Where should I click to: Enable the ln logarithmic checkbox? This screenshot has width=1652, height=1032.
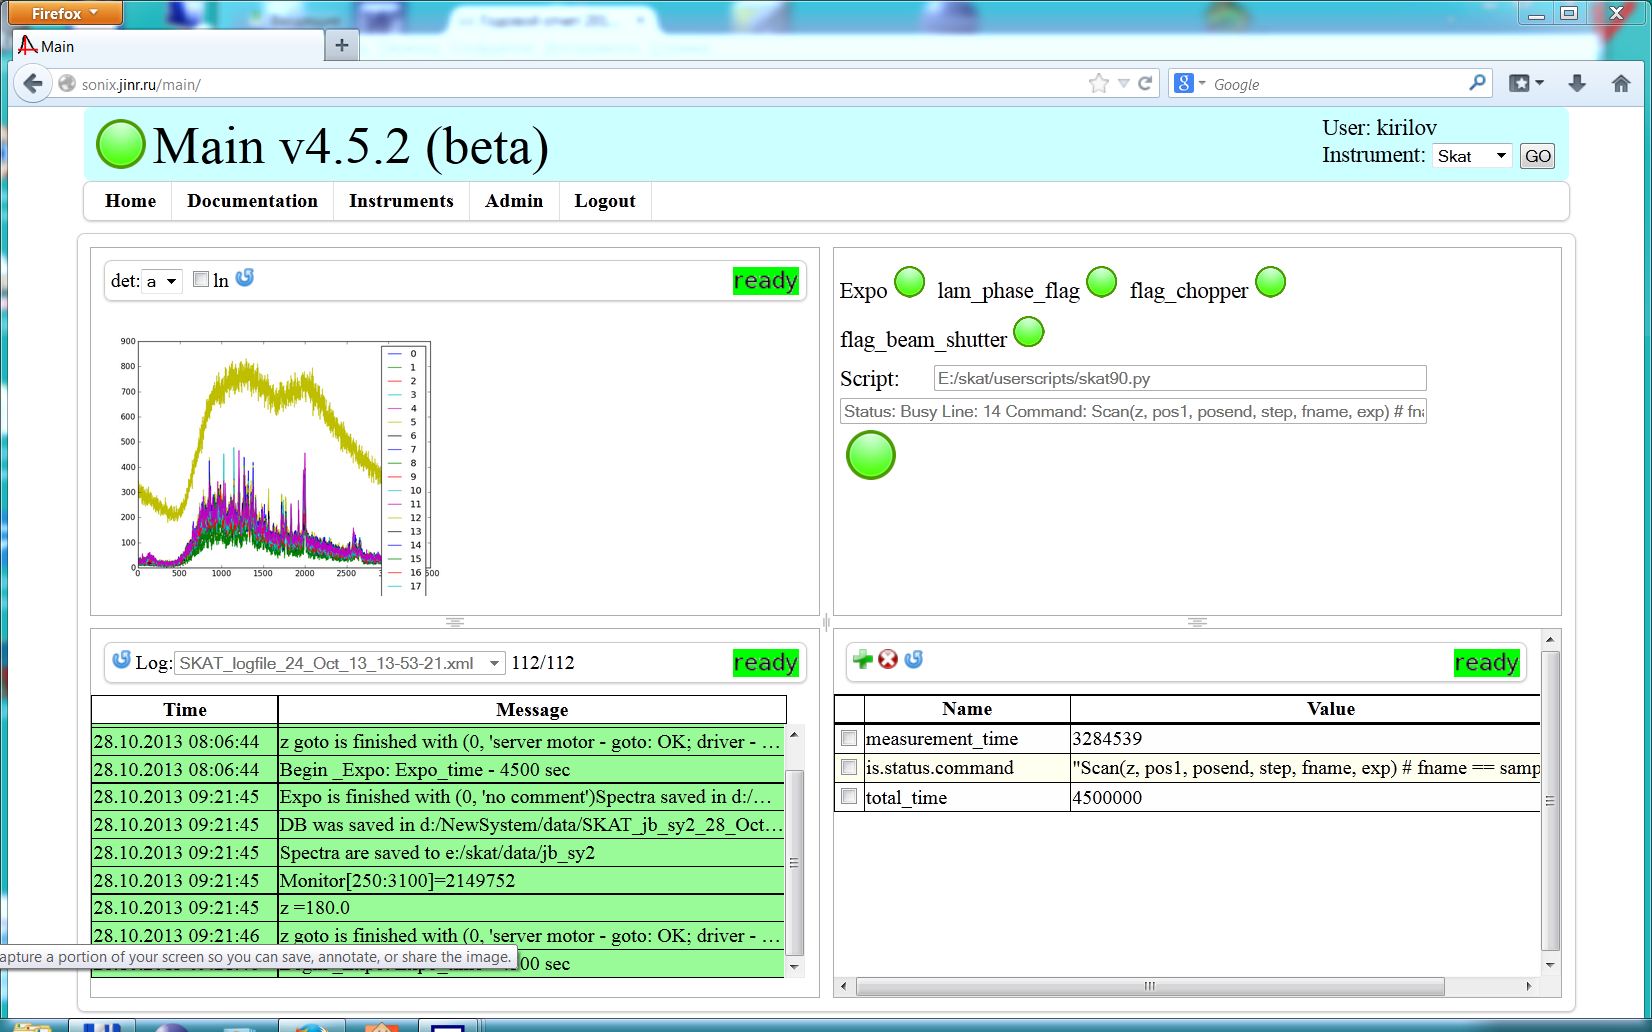201,280
